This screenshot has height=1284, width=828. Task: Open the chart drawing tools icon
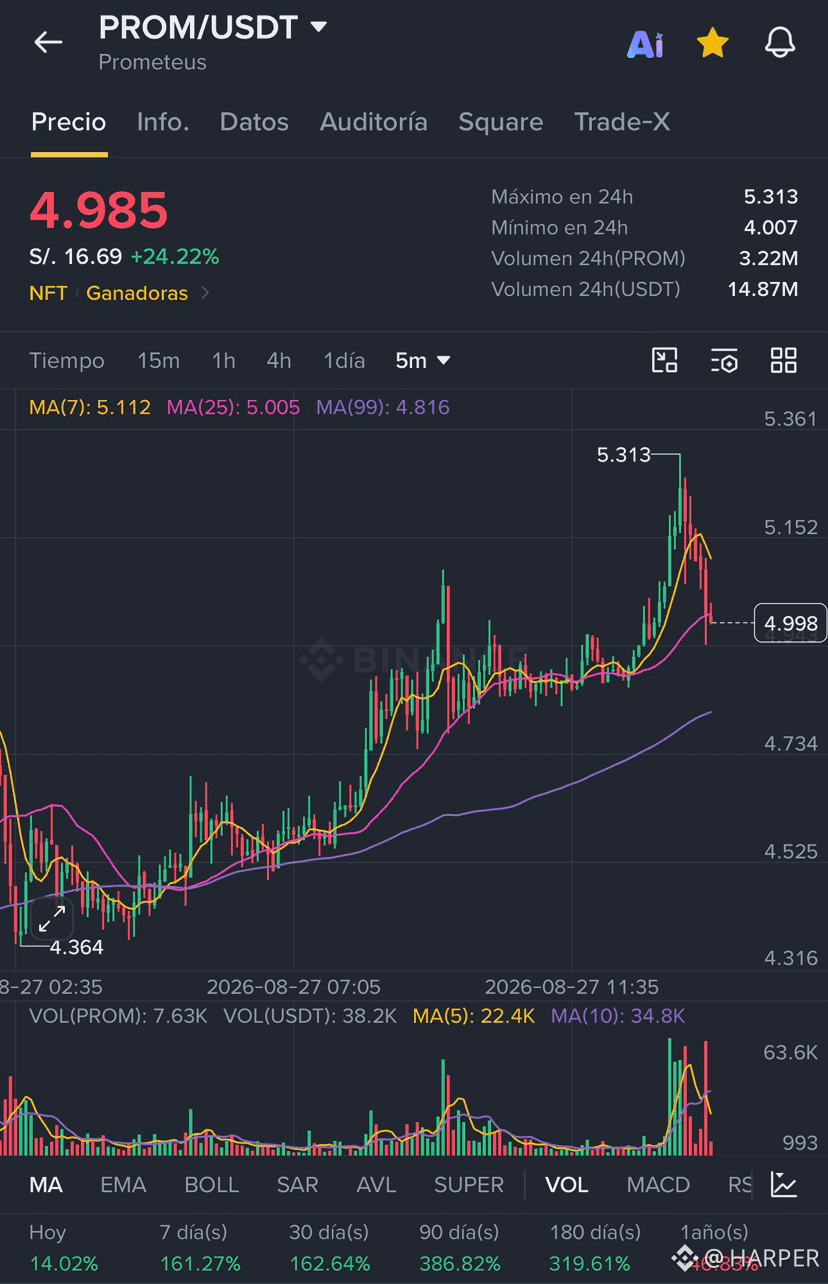[665, 361]
